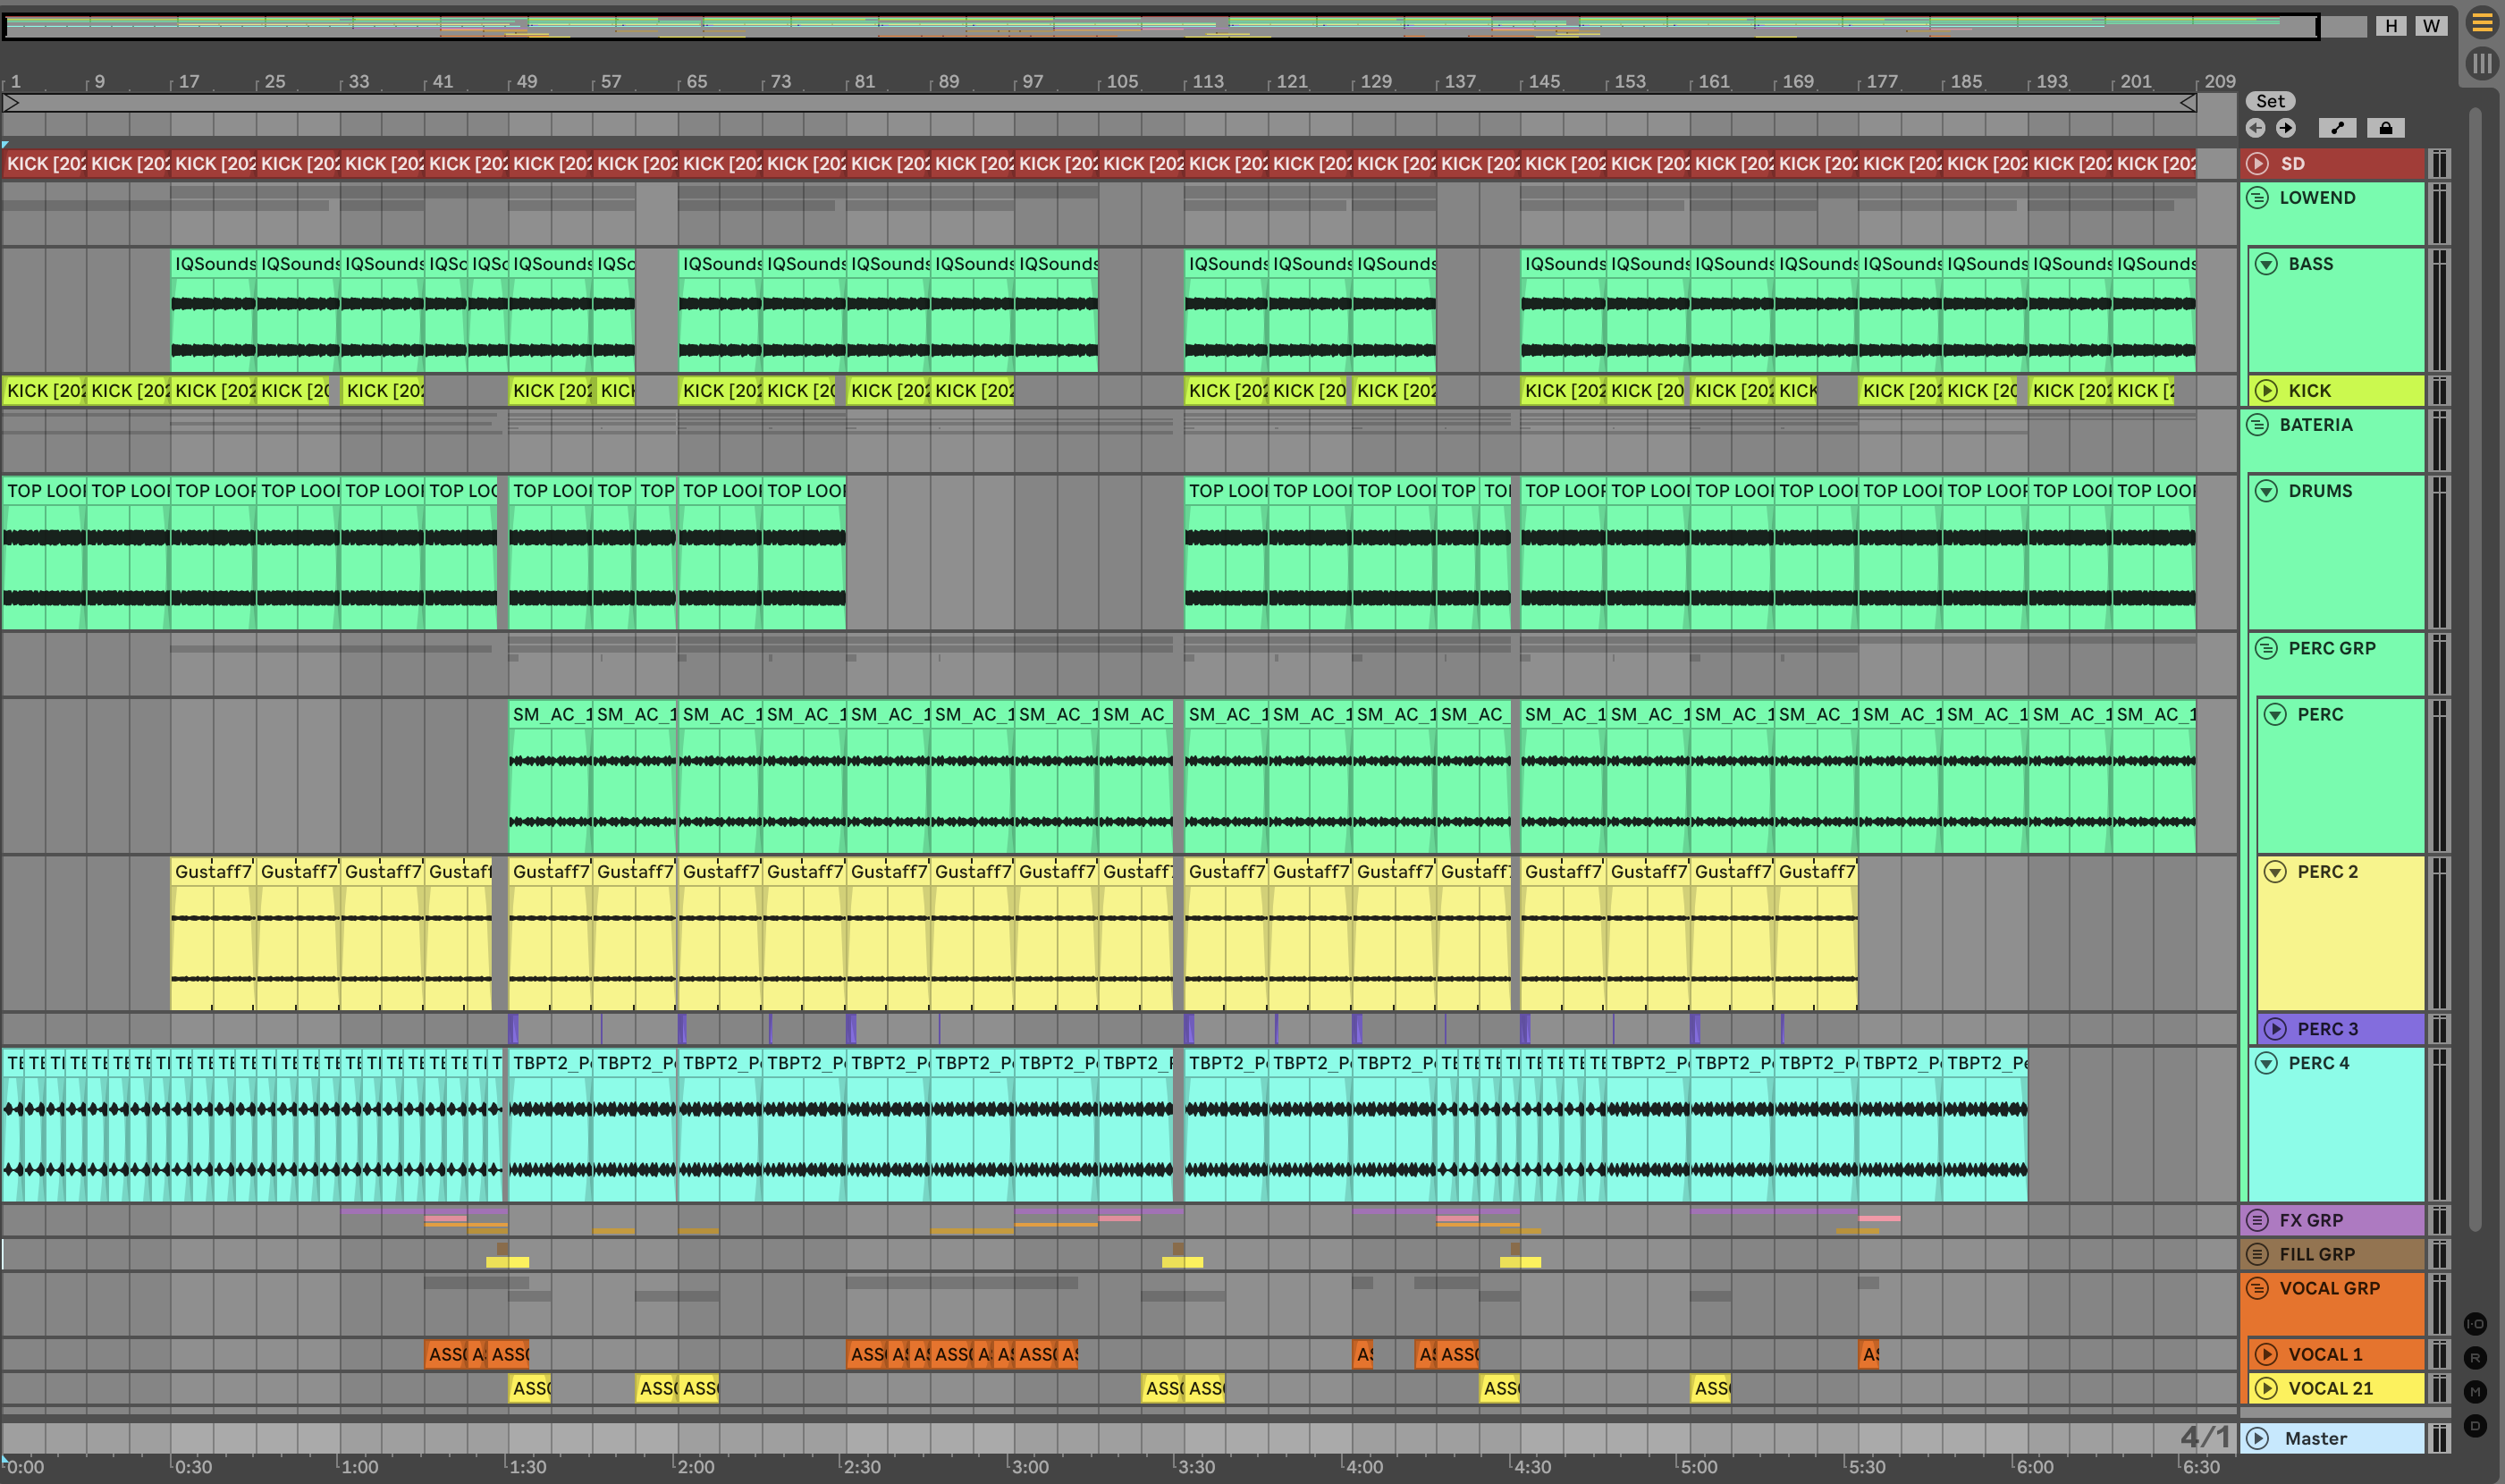
Task: Click the Lock Envelopes padlock icon
Action: pos(2385,128)
